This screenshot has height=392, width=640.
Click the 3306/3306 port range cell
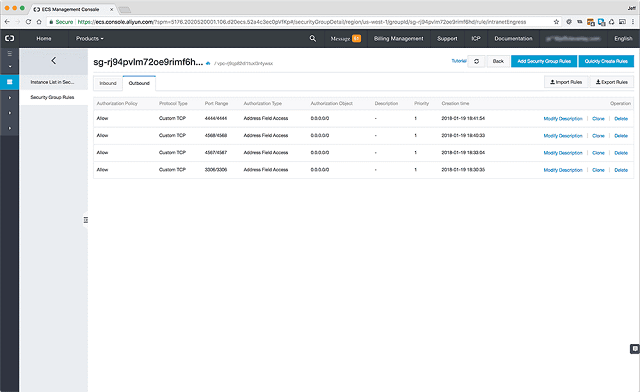tap(216, 169)
